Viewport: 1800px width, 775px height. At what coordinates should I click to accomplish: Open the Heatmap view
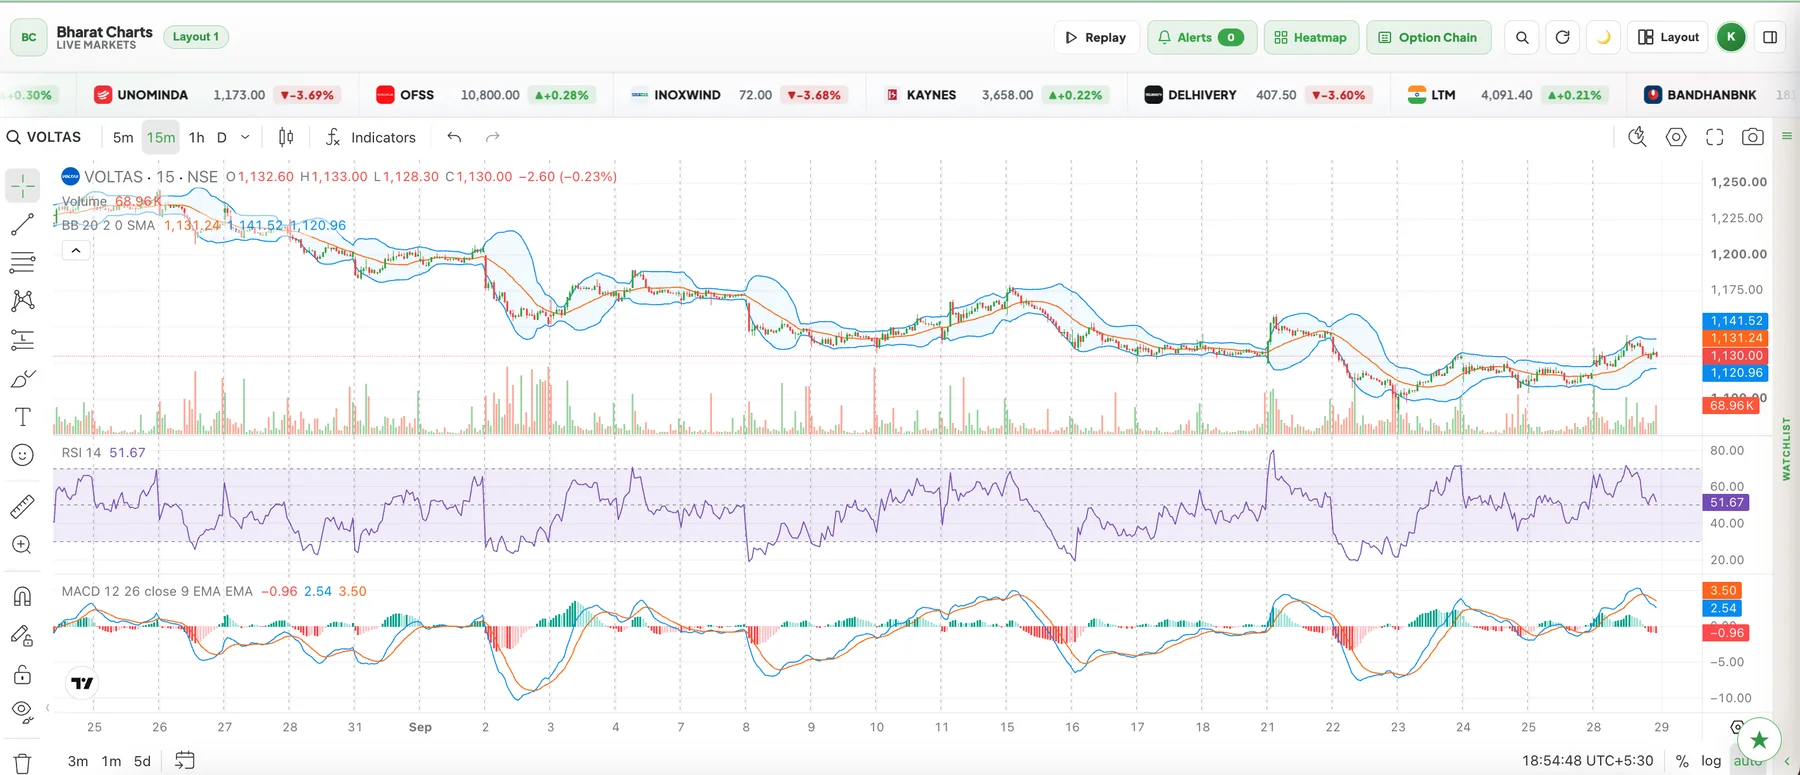tap(1311, 37)
